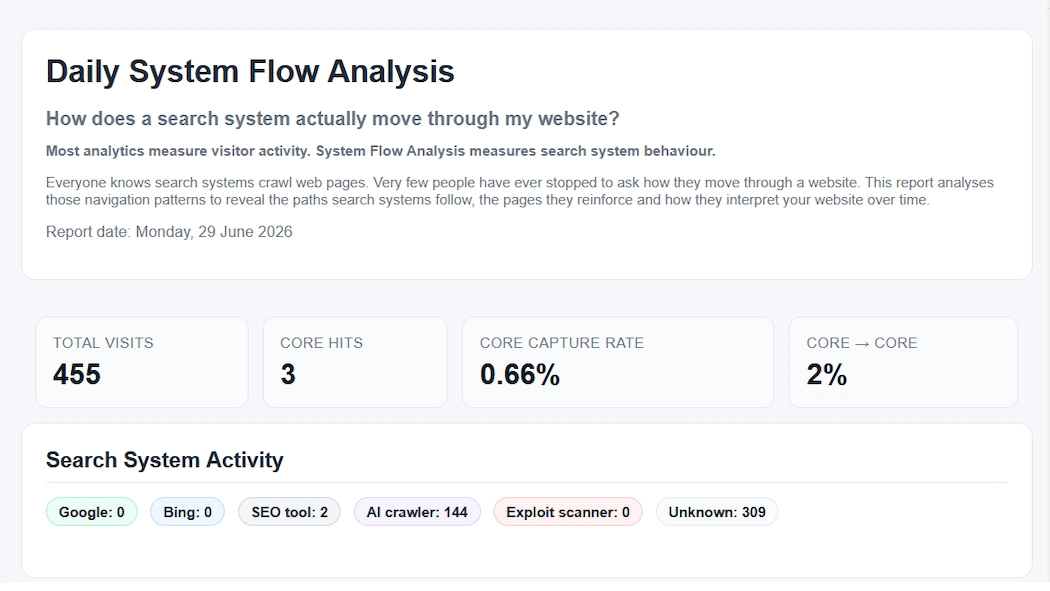Click the Total Visits card showing 455
This screenshot has width=1050, height=591.
point(142,362)
